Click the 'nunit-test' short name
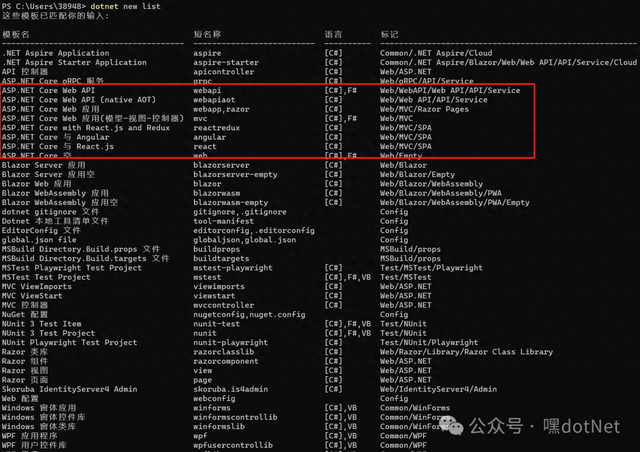The image size is (640, 452). [x=216, y=324]
